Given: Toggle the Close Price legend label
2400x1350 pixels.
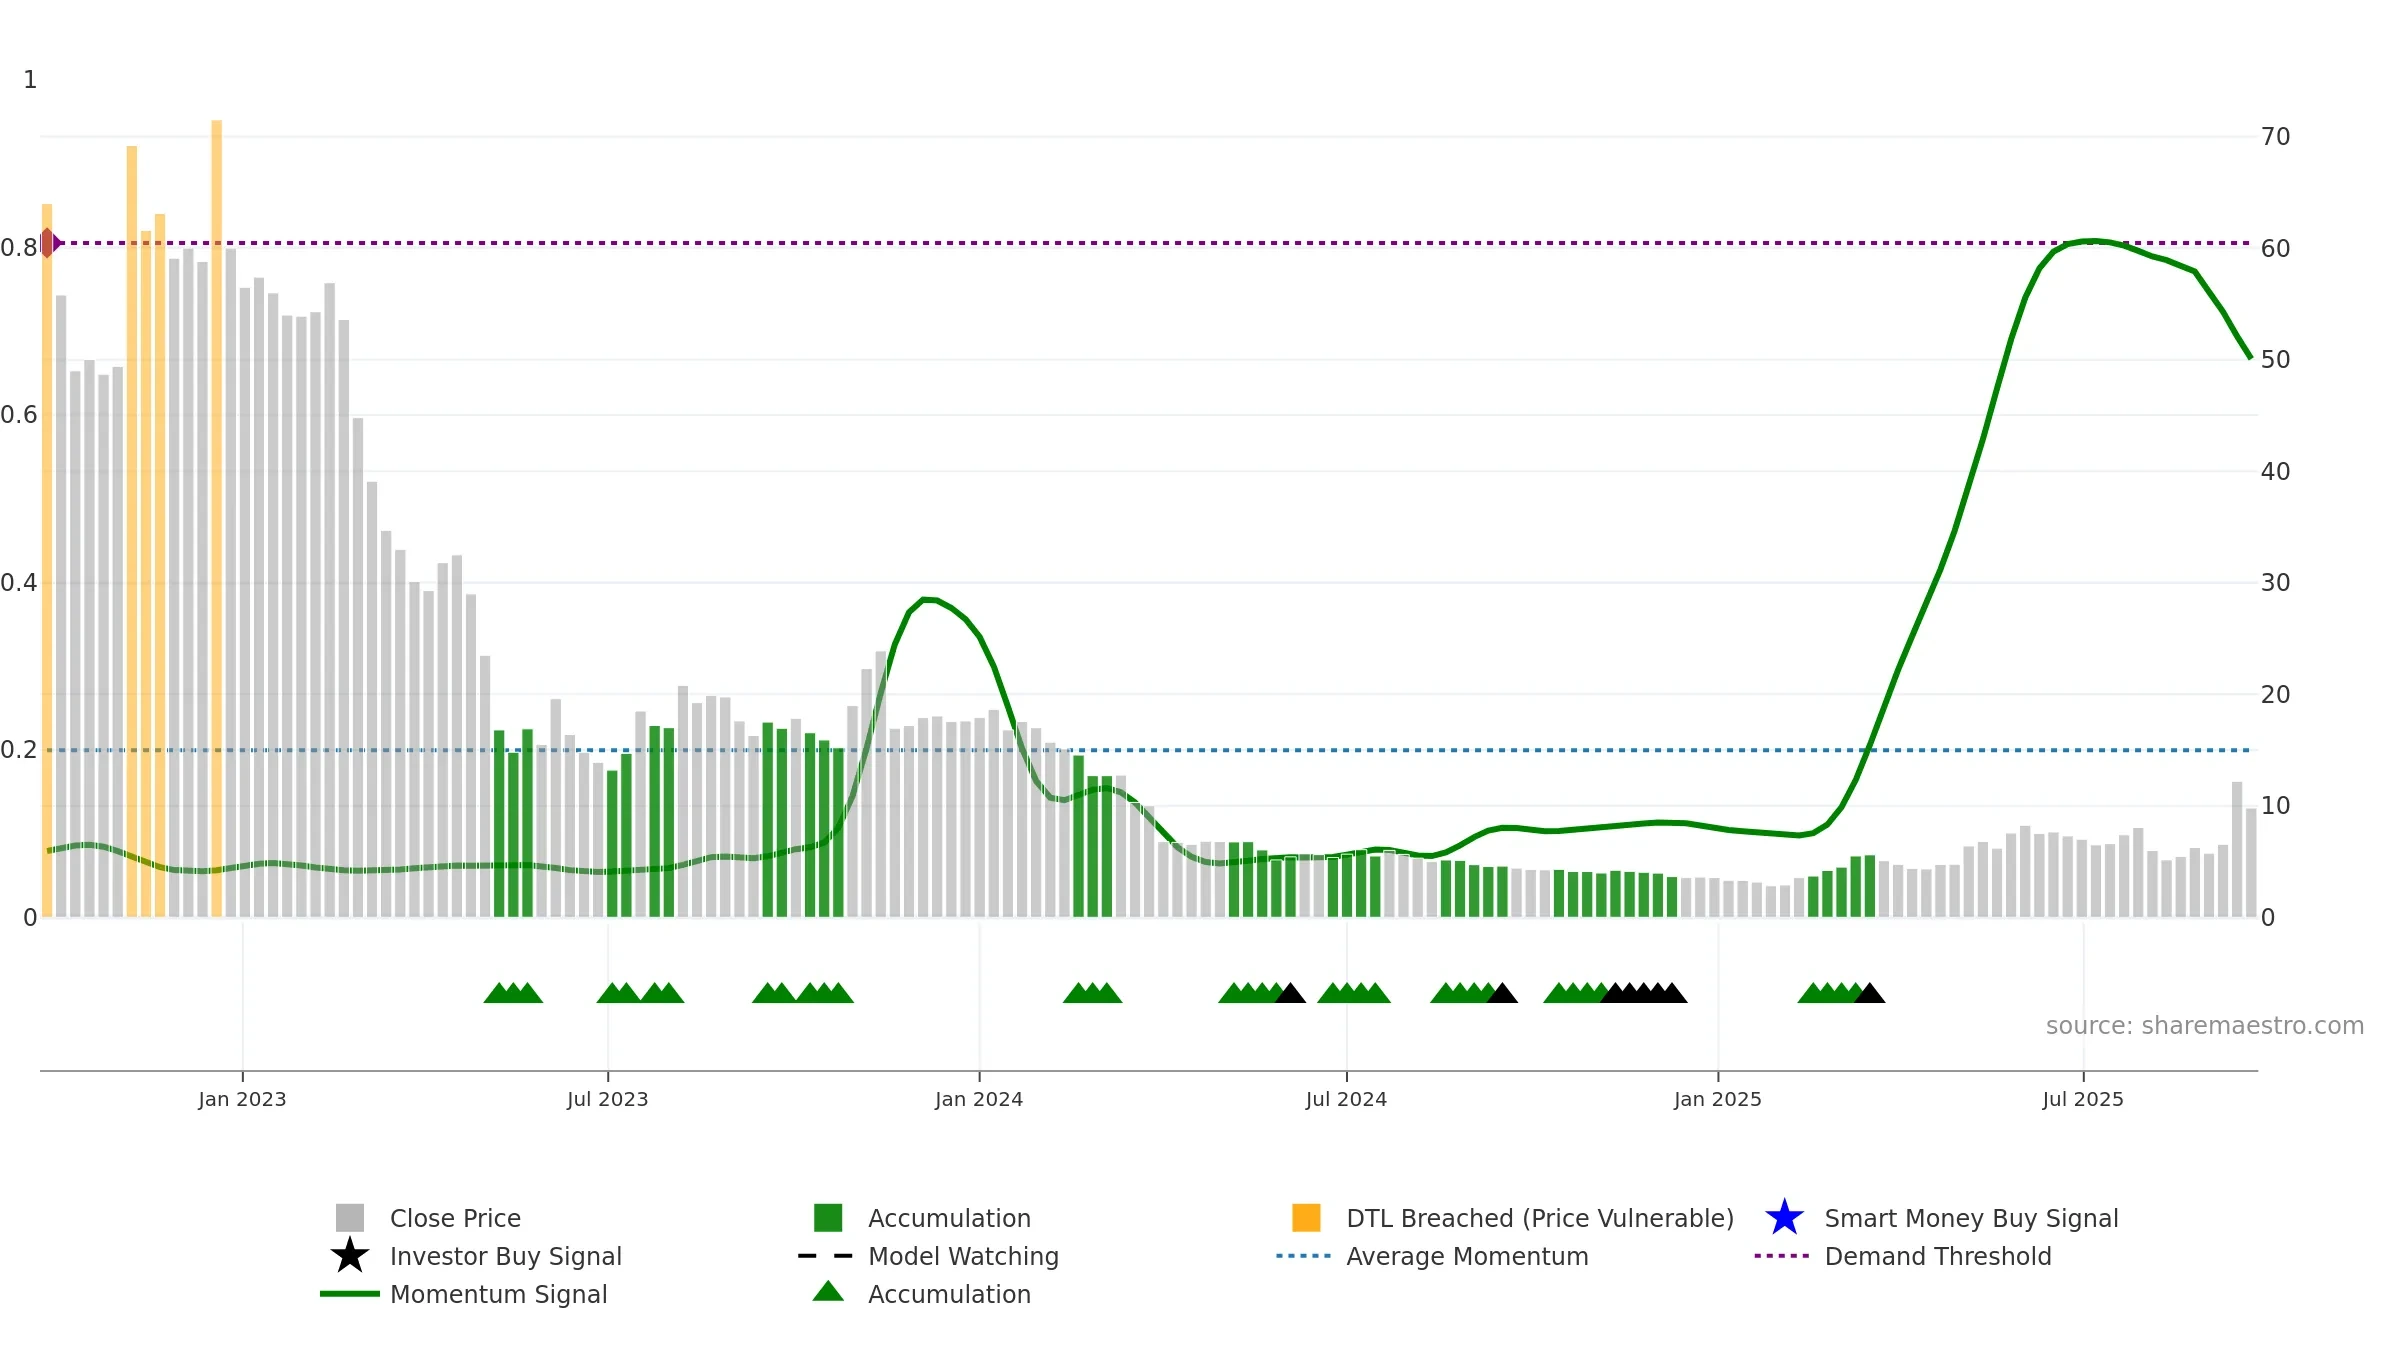Looking at the screenshot, I should [x=455, y=1218].
